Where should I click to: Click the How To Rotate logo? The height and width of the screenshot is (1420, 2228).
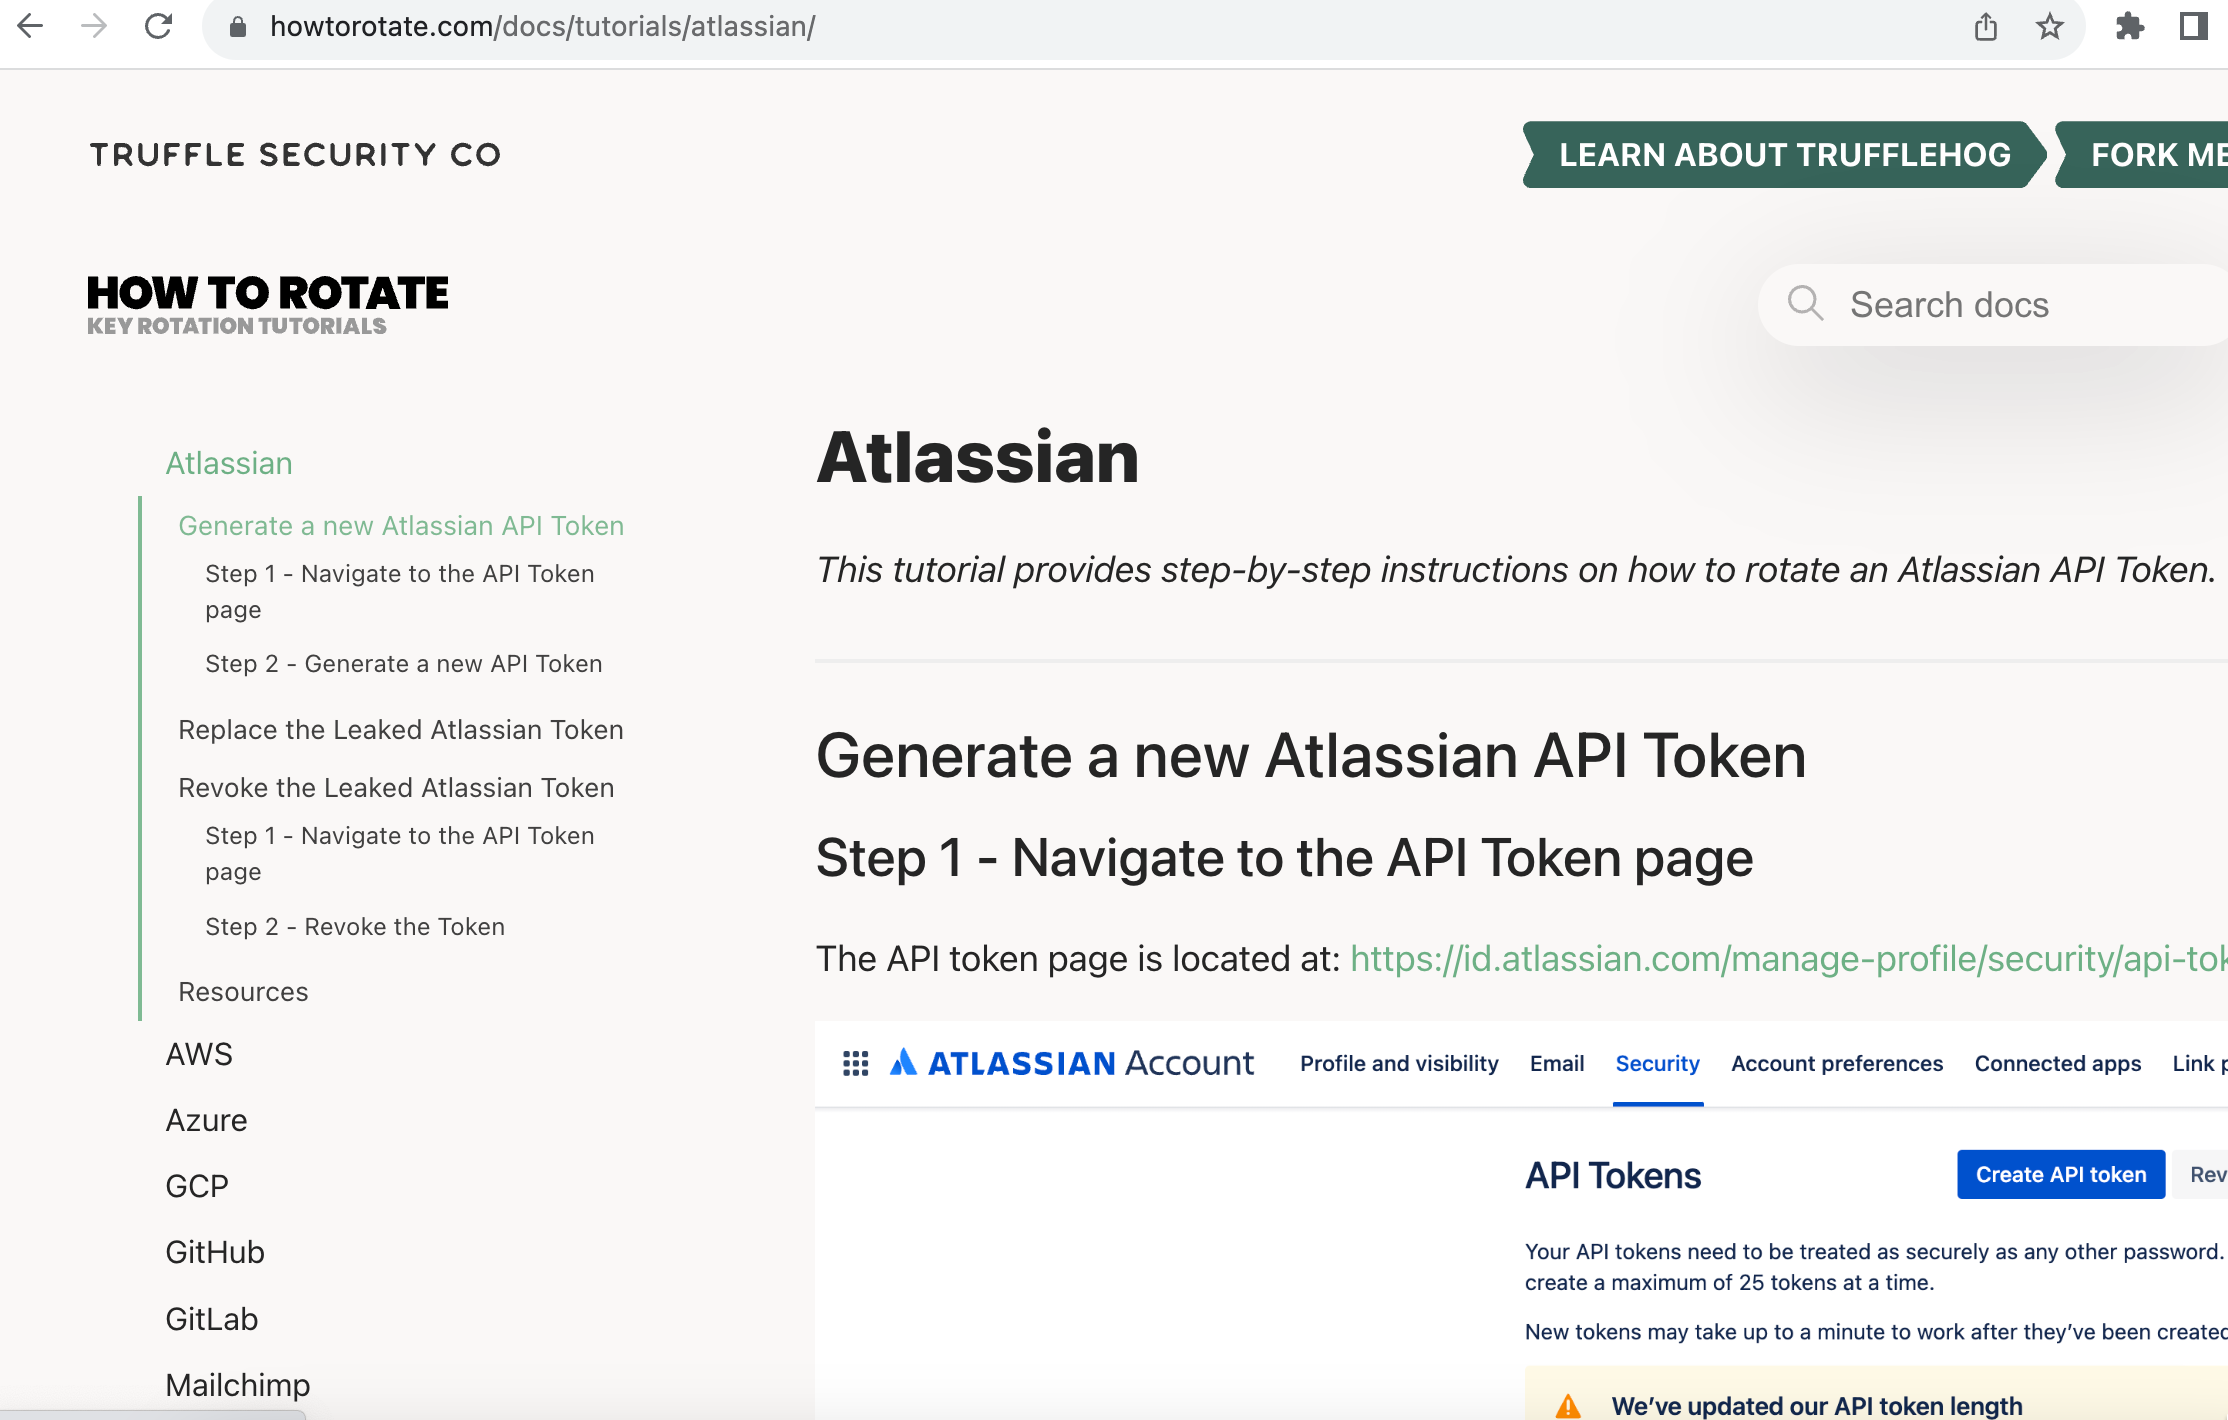click(x=267, y=305)
